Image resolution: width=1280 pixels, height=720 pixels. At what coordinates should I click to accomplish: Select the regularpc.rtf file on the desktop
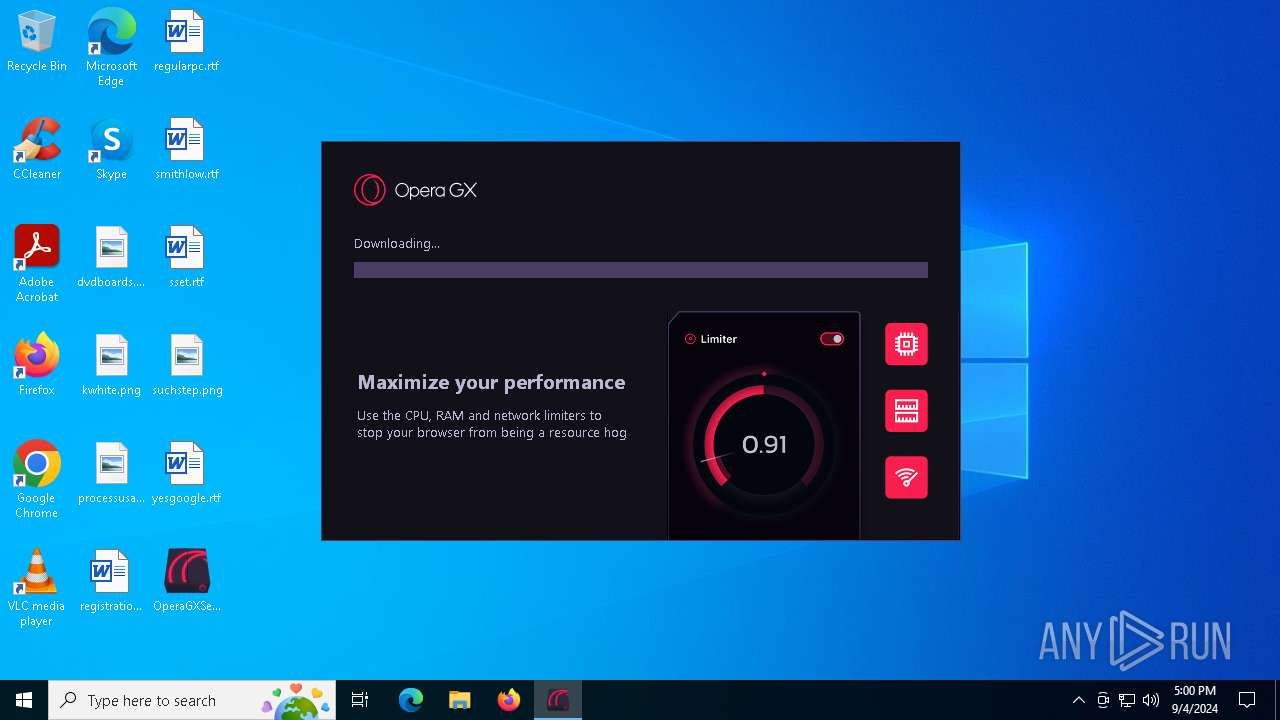point(186,42)
